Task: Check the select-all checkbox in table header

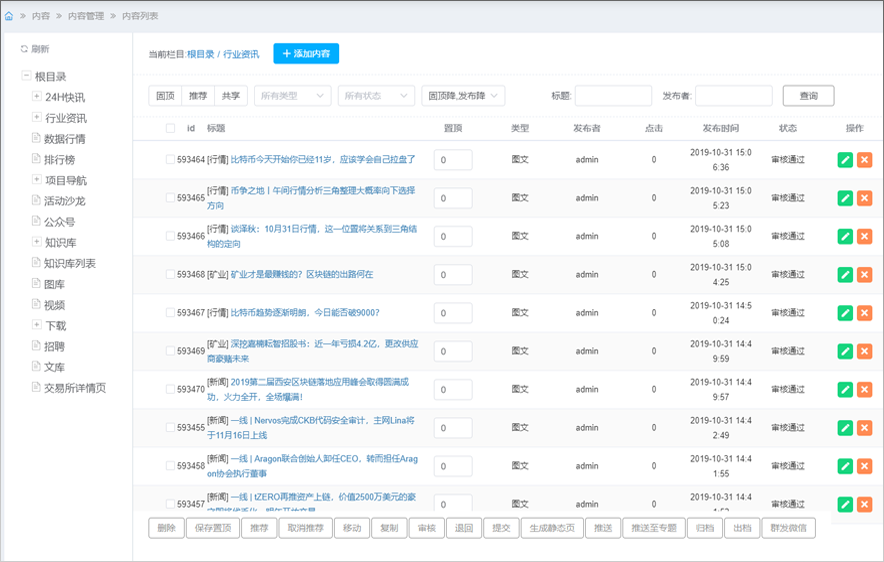Action: [x=170, y=128]
